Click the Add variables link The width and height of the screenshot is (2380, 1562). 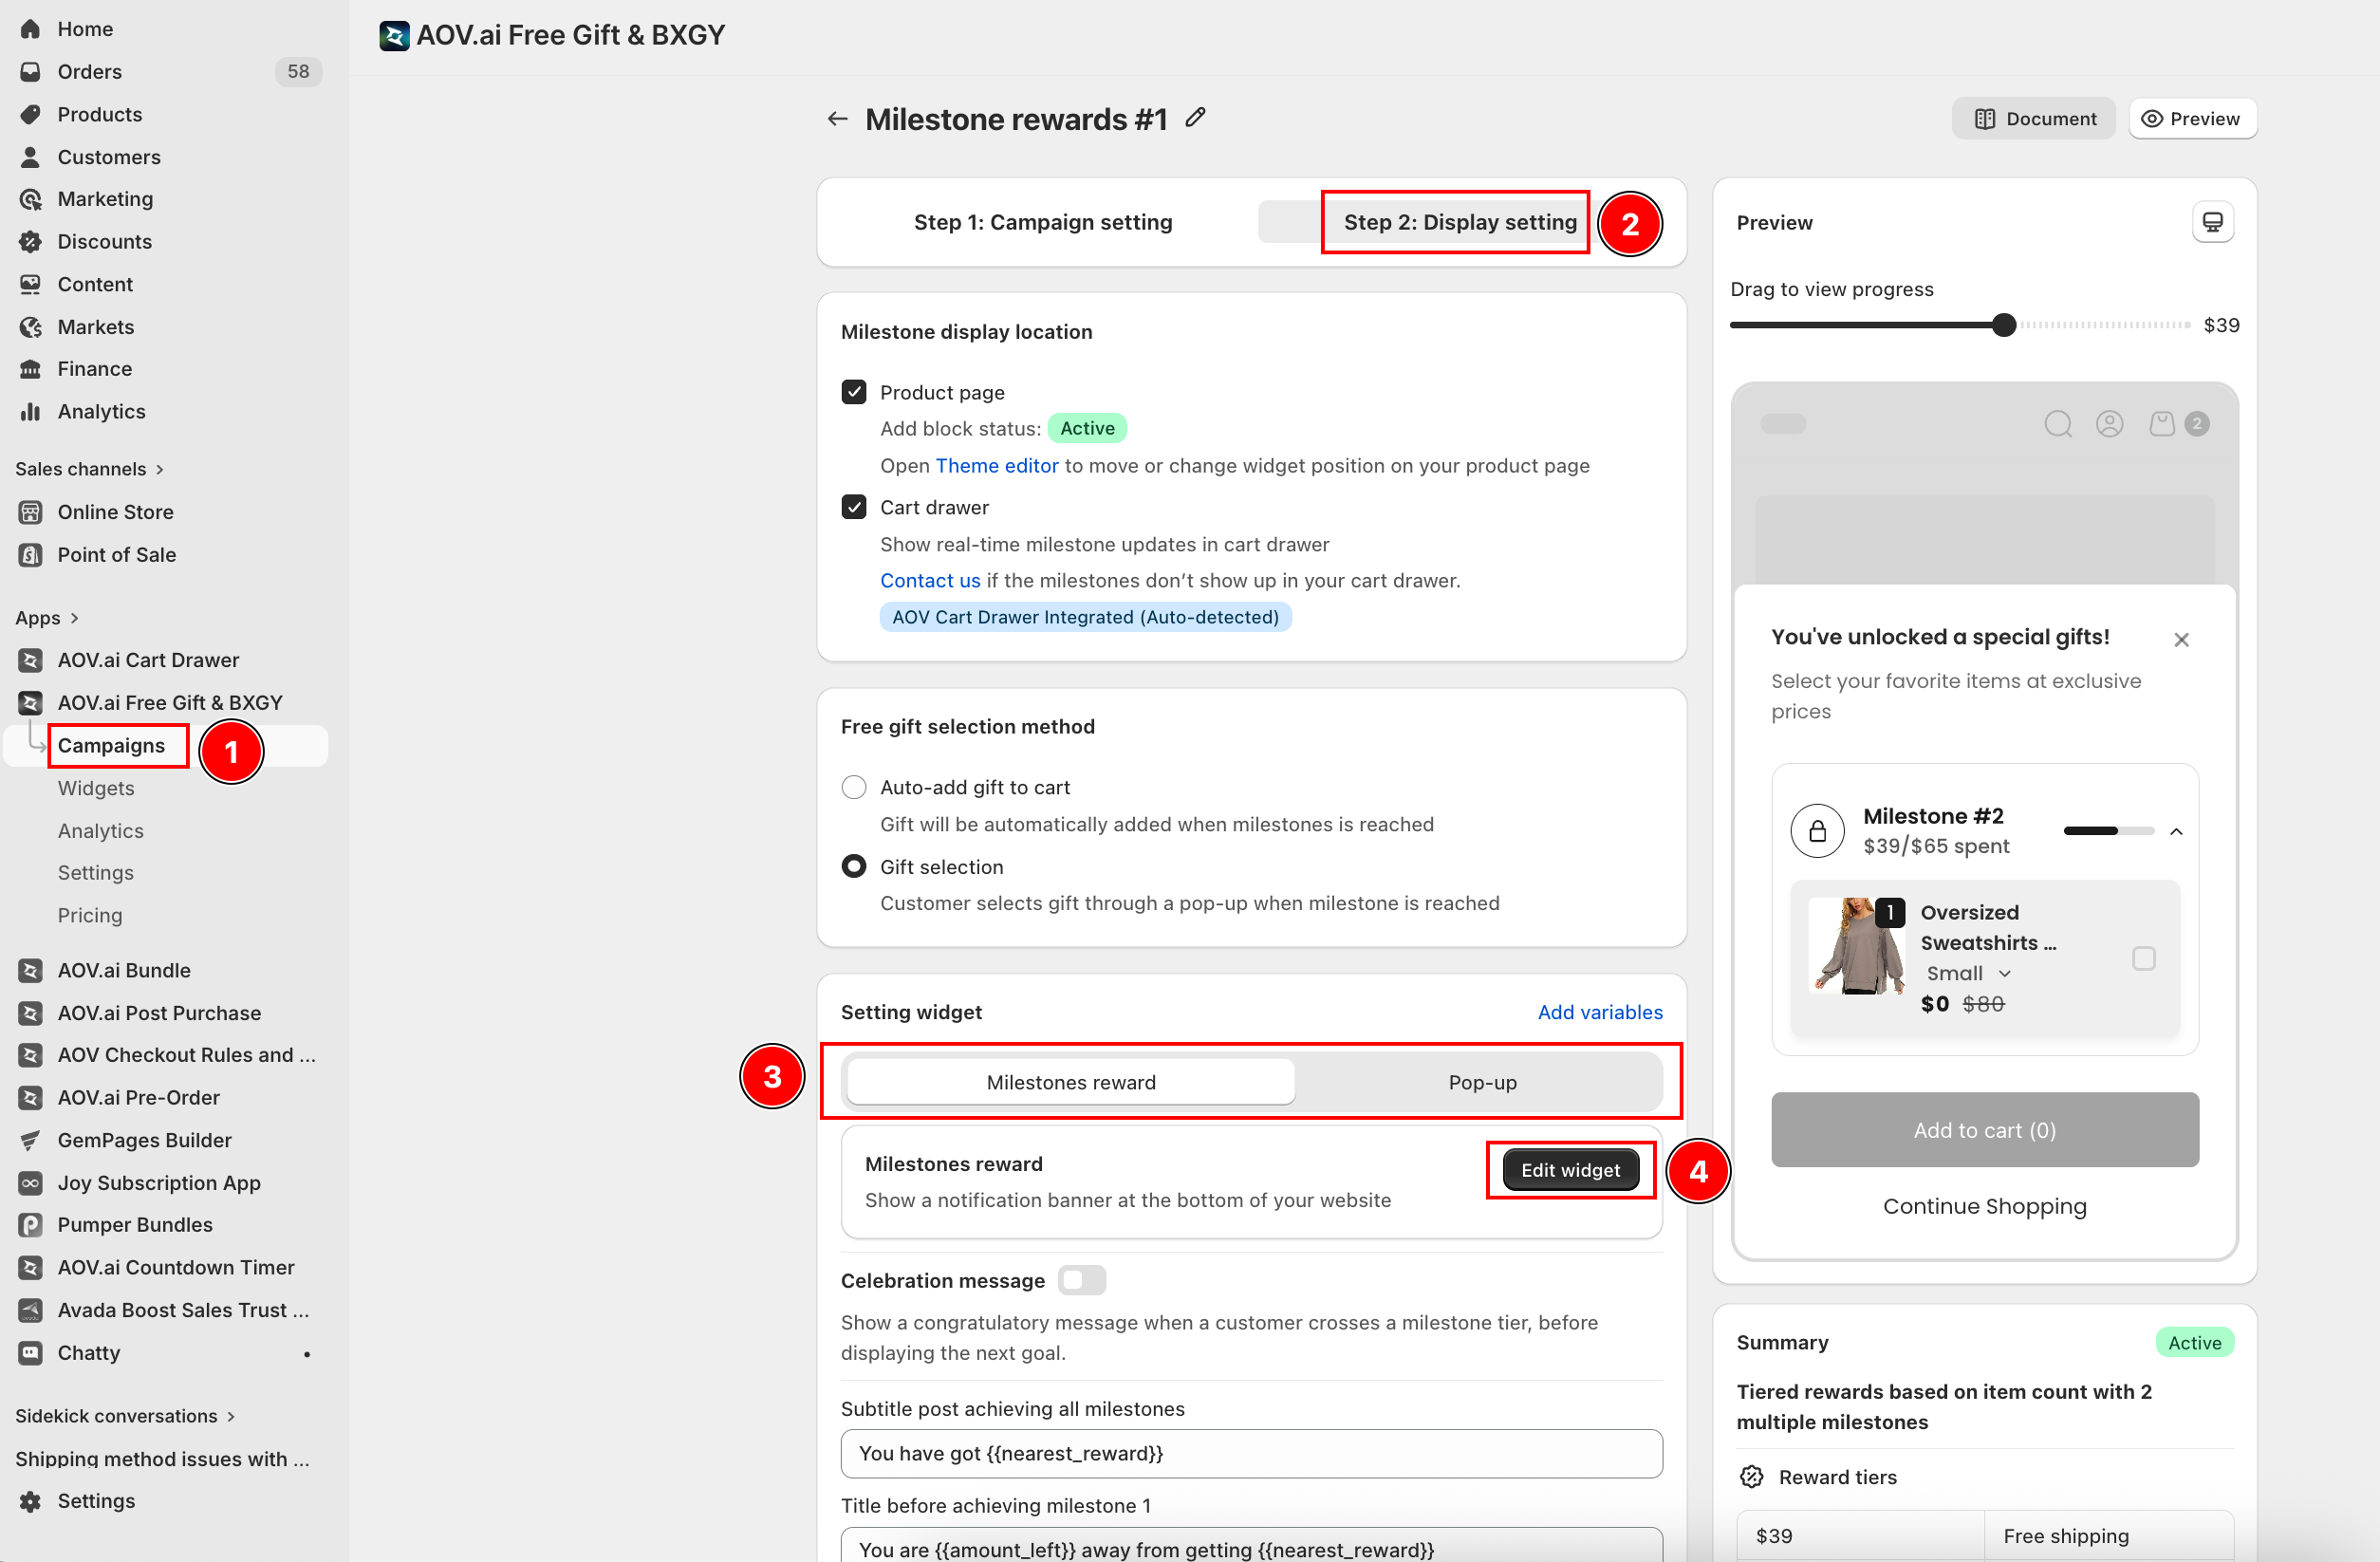[1600, 1012]
